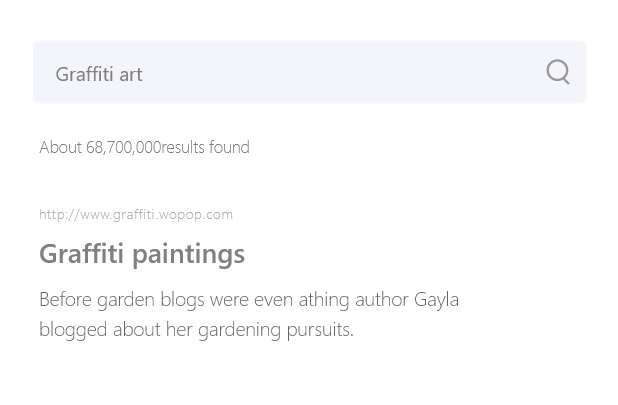Viewport: 618px width, 405px height.
Task: Click the search result's source URL
Action: click(x=136, y=215)
